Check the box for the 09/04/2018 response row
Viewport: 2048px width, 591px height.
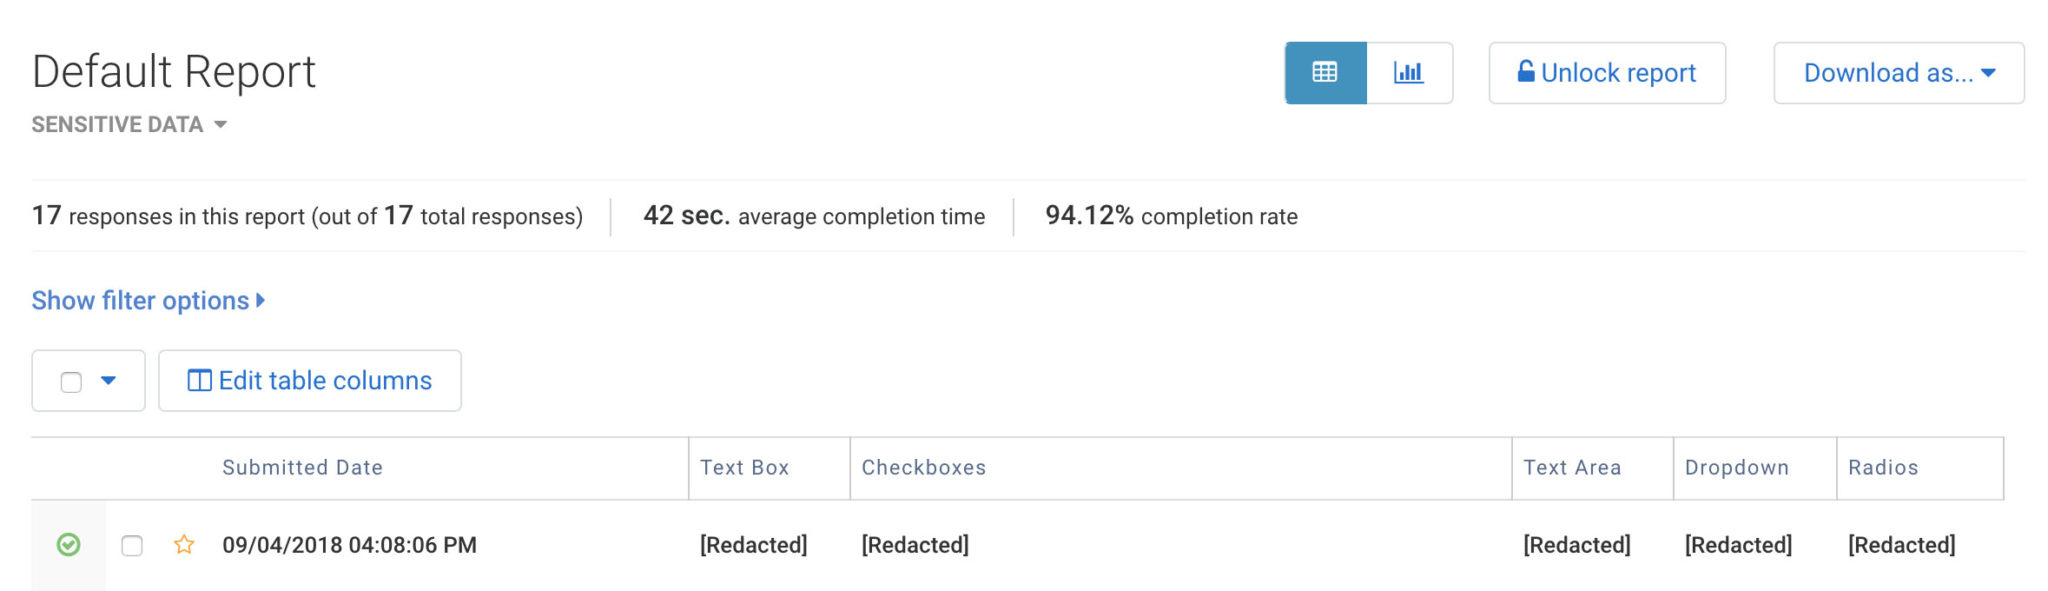(x=132, y=546)
